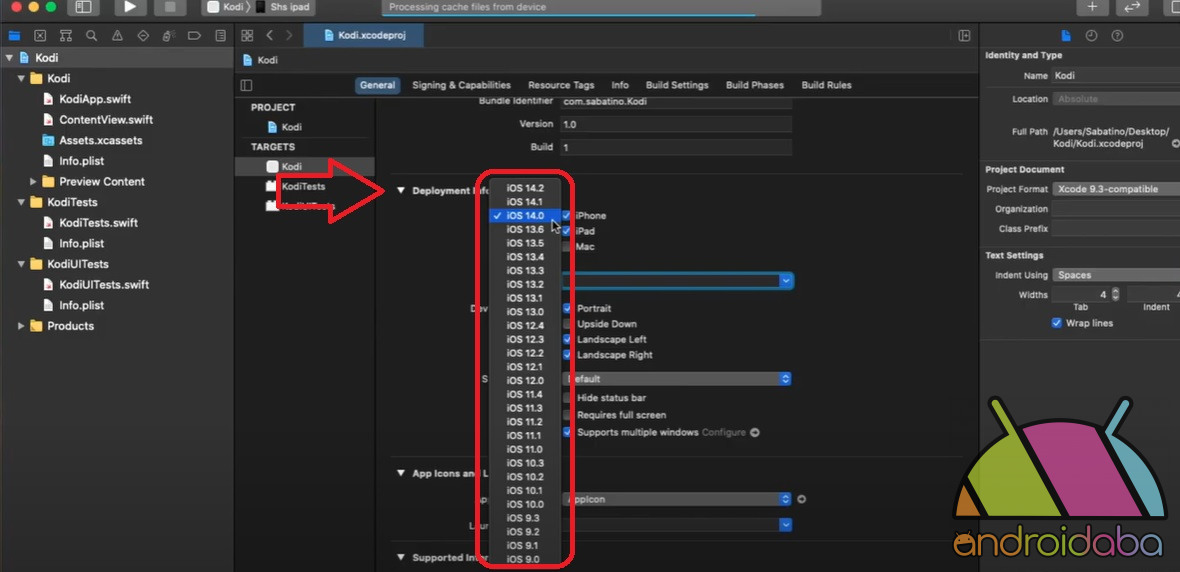This screenshot has height=572, width=1180.
Task: Open the Breakpoint navigator
Action: tap(194, 35)
